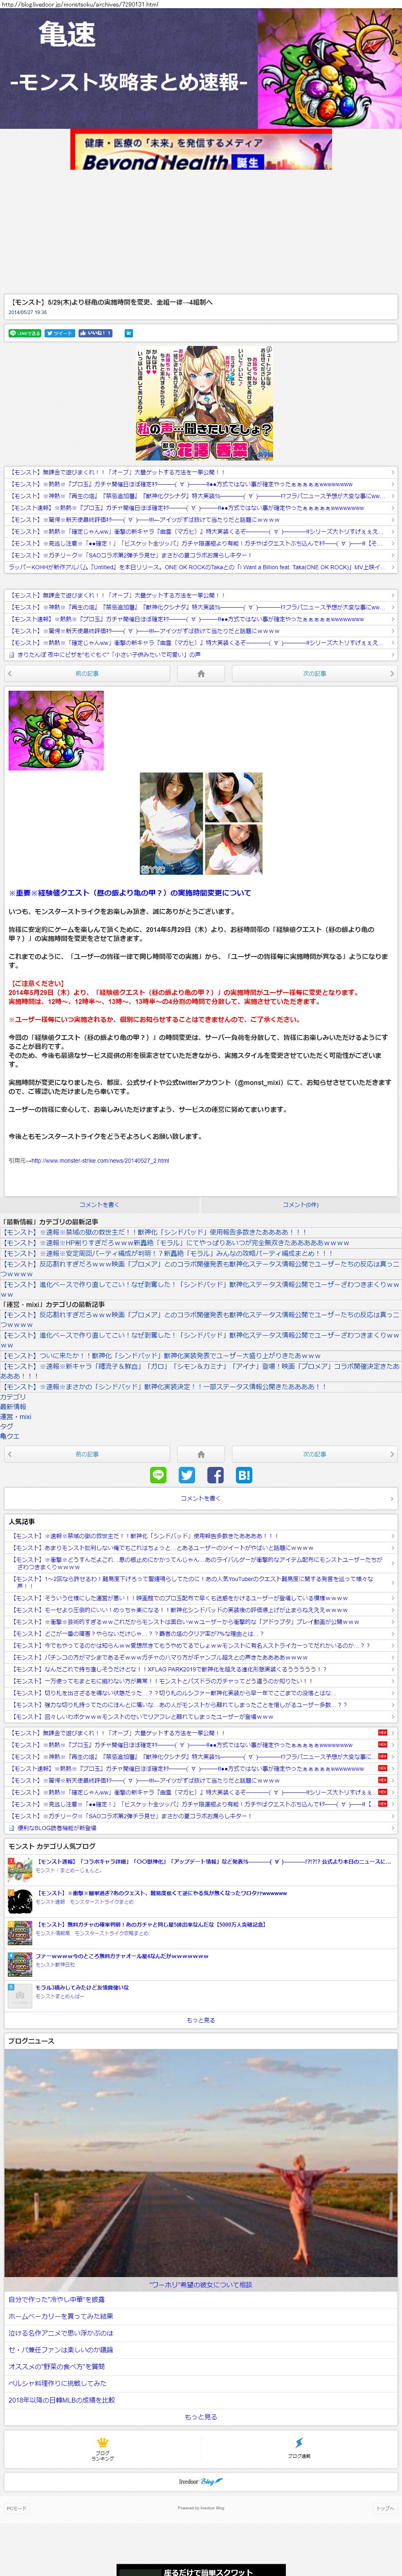Open きりたんぽ 夜中にピザを related row
Screen dimensions: 402x2576
pos(201,655)
